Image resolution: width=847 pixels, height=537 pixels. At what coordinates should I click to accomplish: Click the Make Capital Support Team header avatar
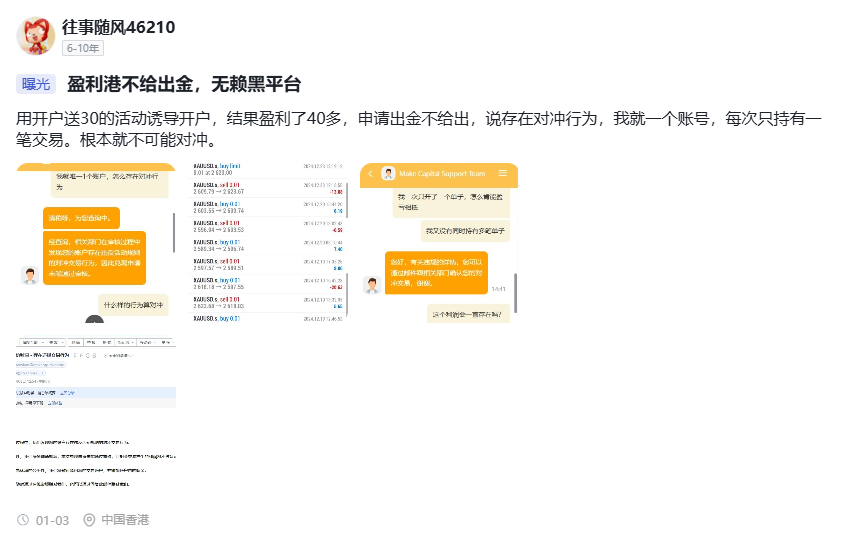pos(388,174)
